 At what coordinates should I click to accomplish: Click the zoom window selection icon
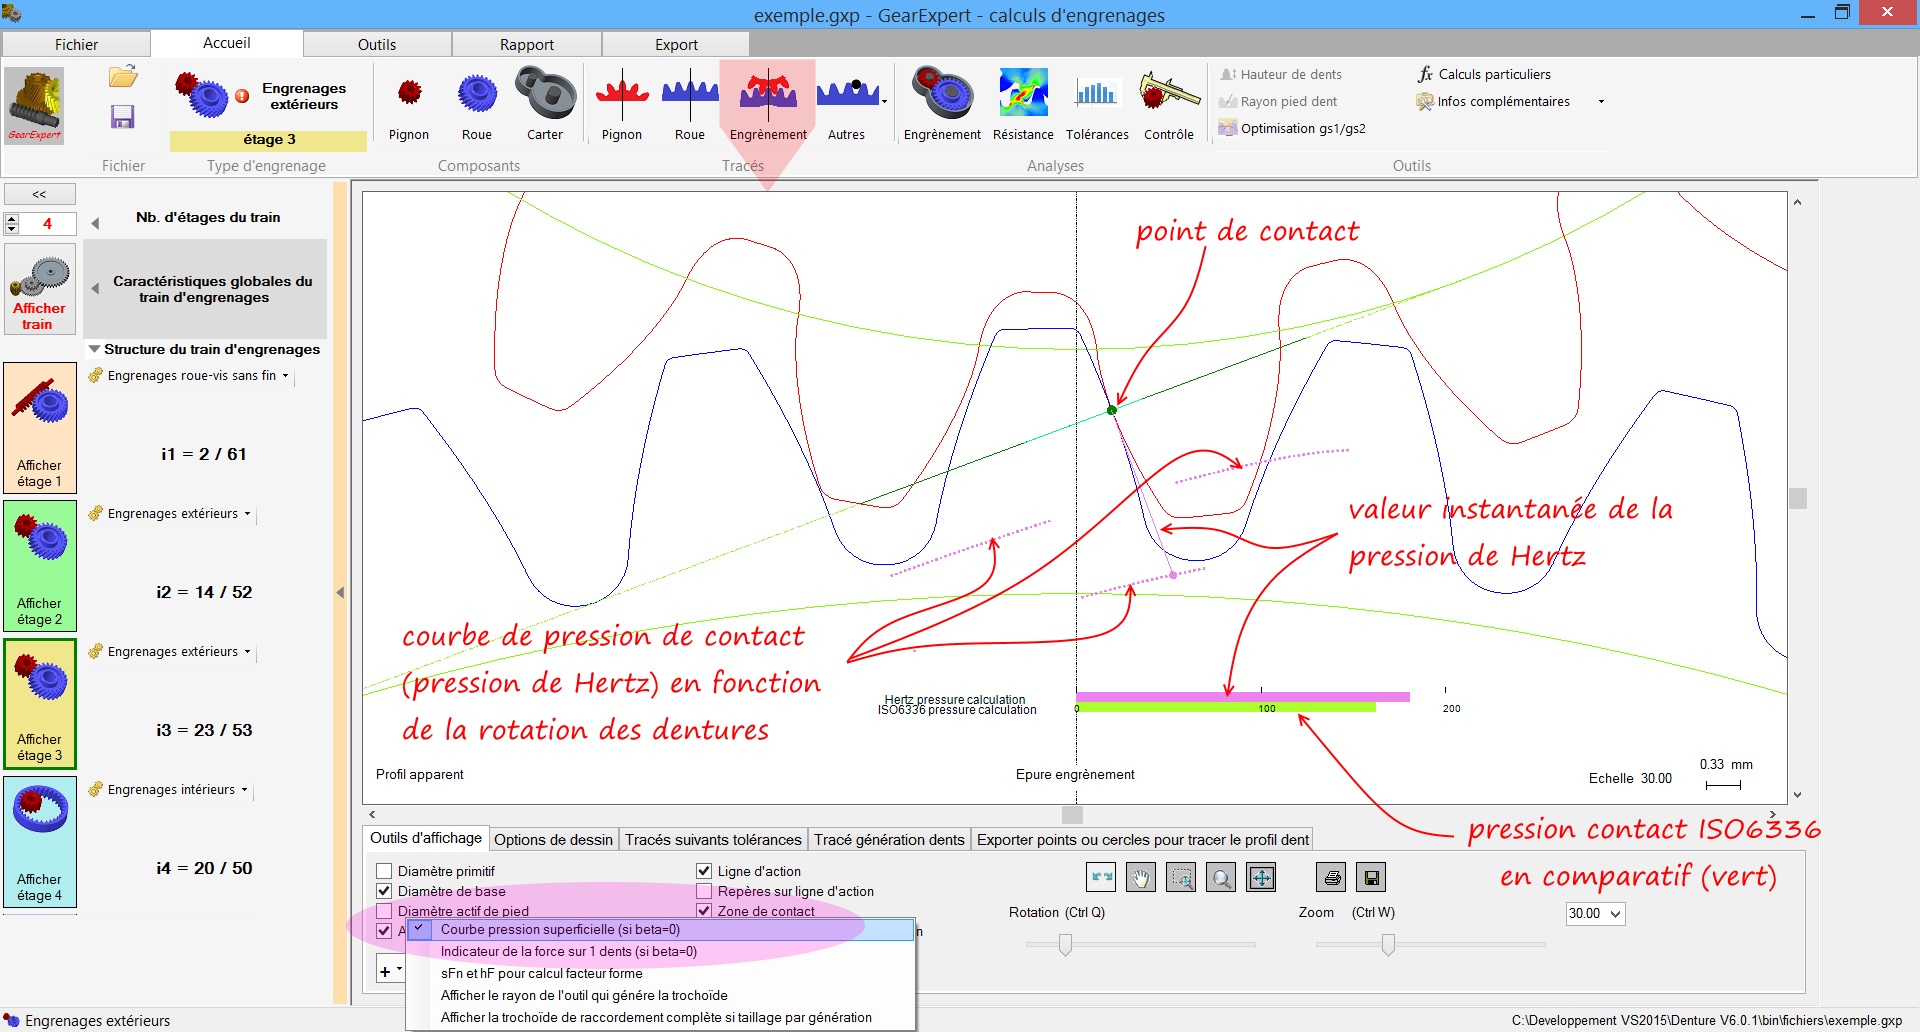pyautogui.click(x=1181, y=878)
